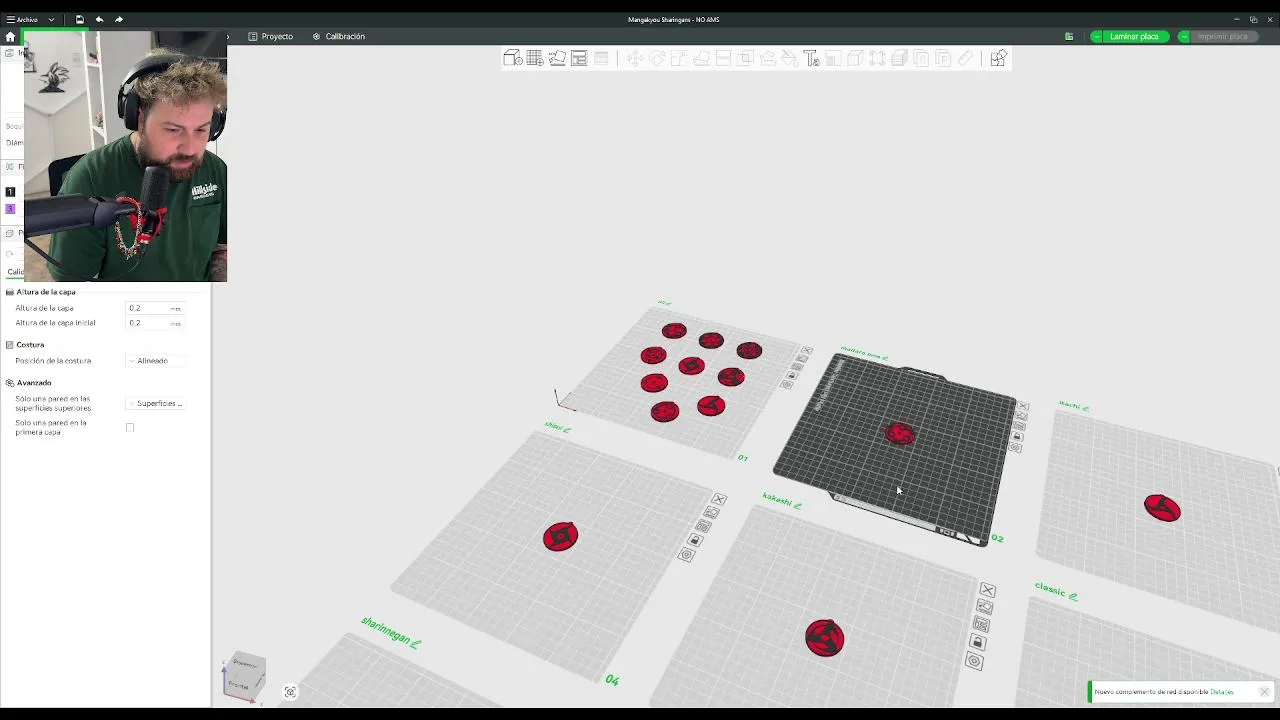
Task: Select filament swatch number 1
Action: click(x=10, y=192)
